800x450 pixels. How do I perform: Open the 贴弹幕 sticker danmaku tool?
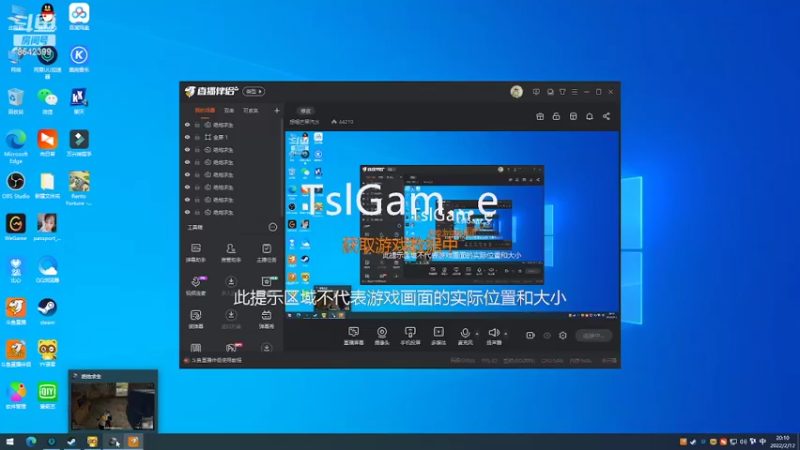click(x=196, y=319)
